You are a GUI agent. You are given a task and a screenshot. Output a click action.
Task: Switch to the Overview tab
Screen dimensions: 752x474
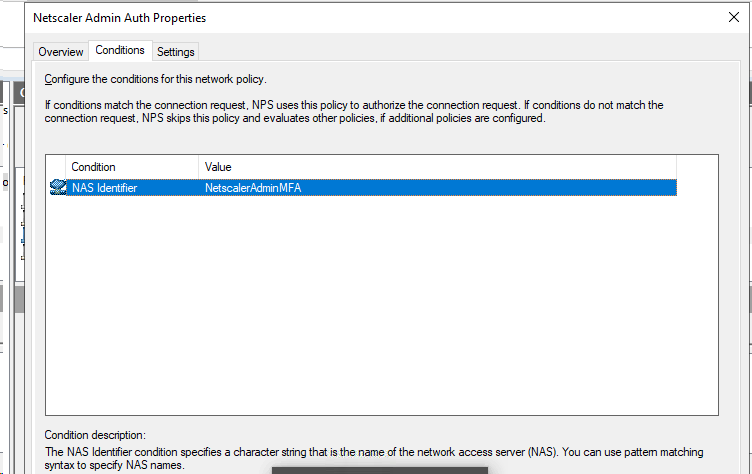[61, 52]
